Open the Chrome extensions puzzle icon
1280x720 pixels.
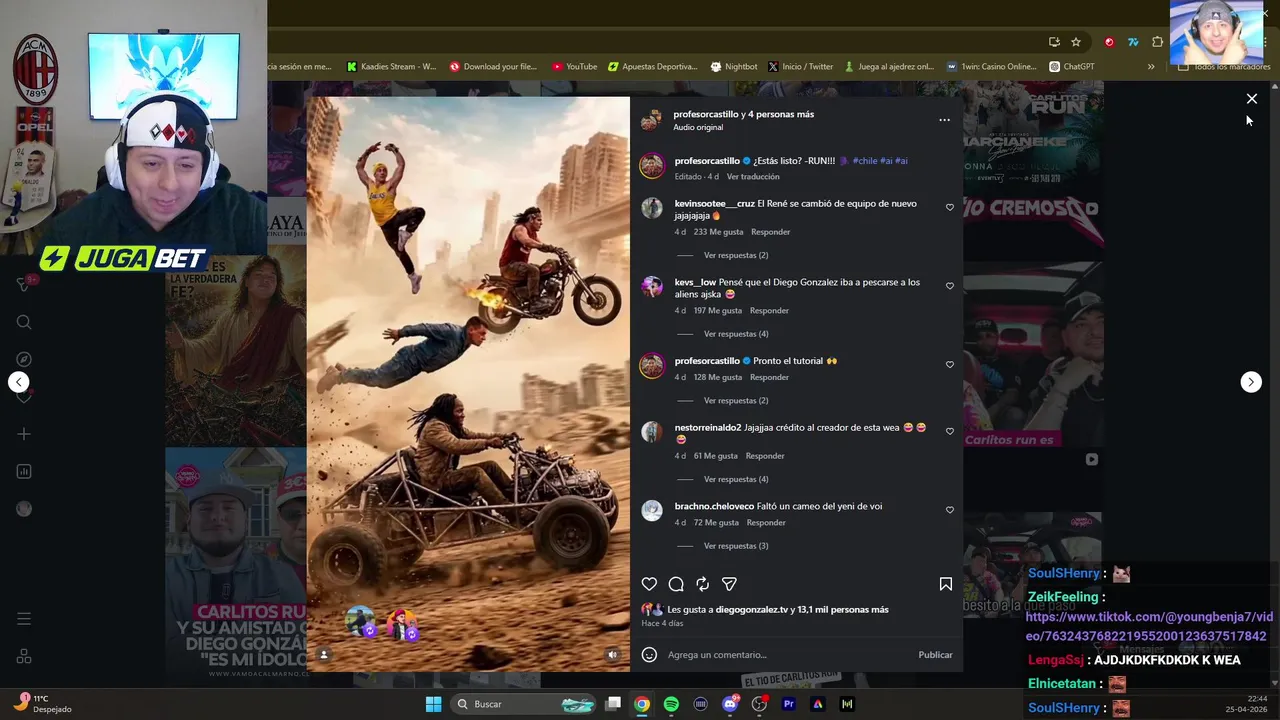point(1157,42)
